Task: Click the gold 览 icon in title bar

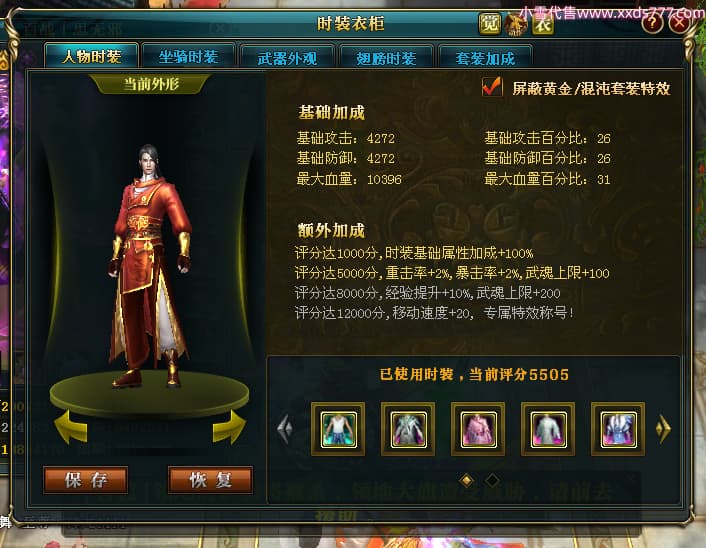Action: (x=489, y=24)
